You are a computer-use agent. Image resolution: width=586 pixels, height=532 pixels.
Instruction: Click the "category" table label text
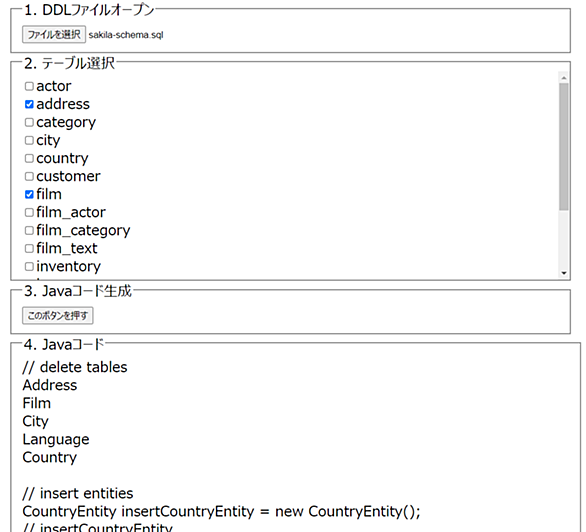click(x=66, y=123)
